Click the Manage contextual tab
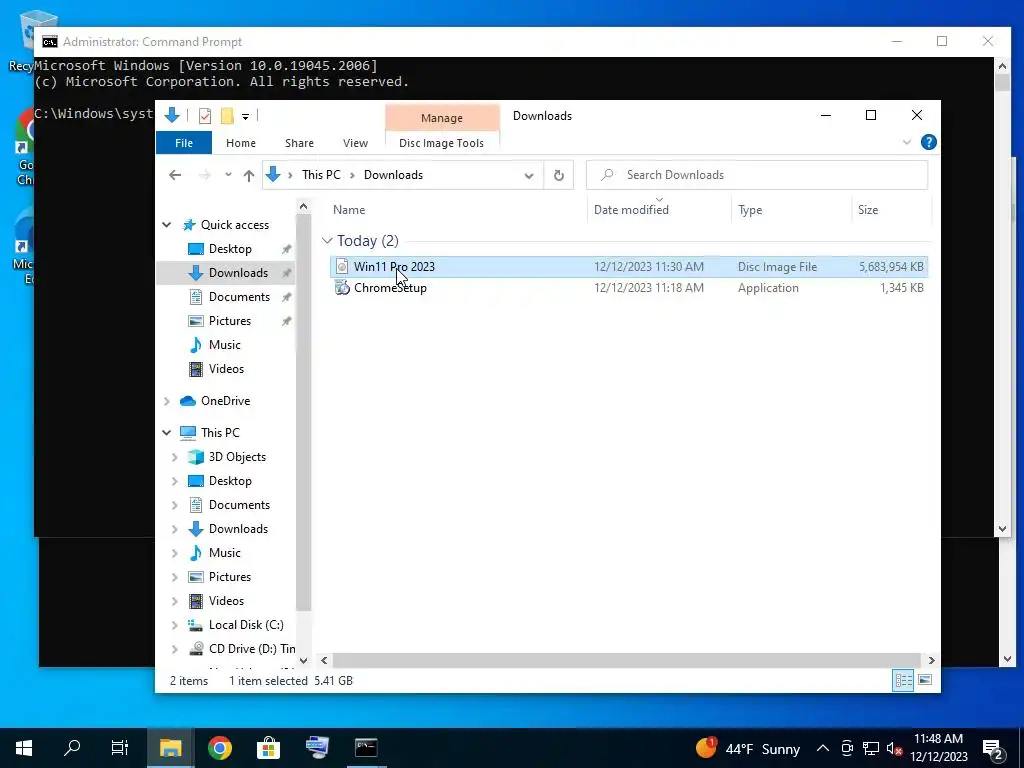Screen dimensions: 1024x768 441,118
